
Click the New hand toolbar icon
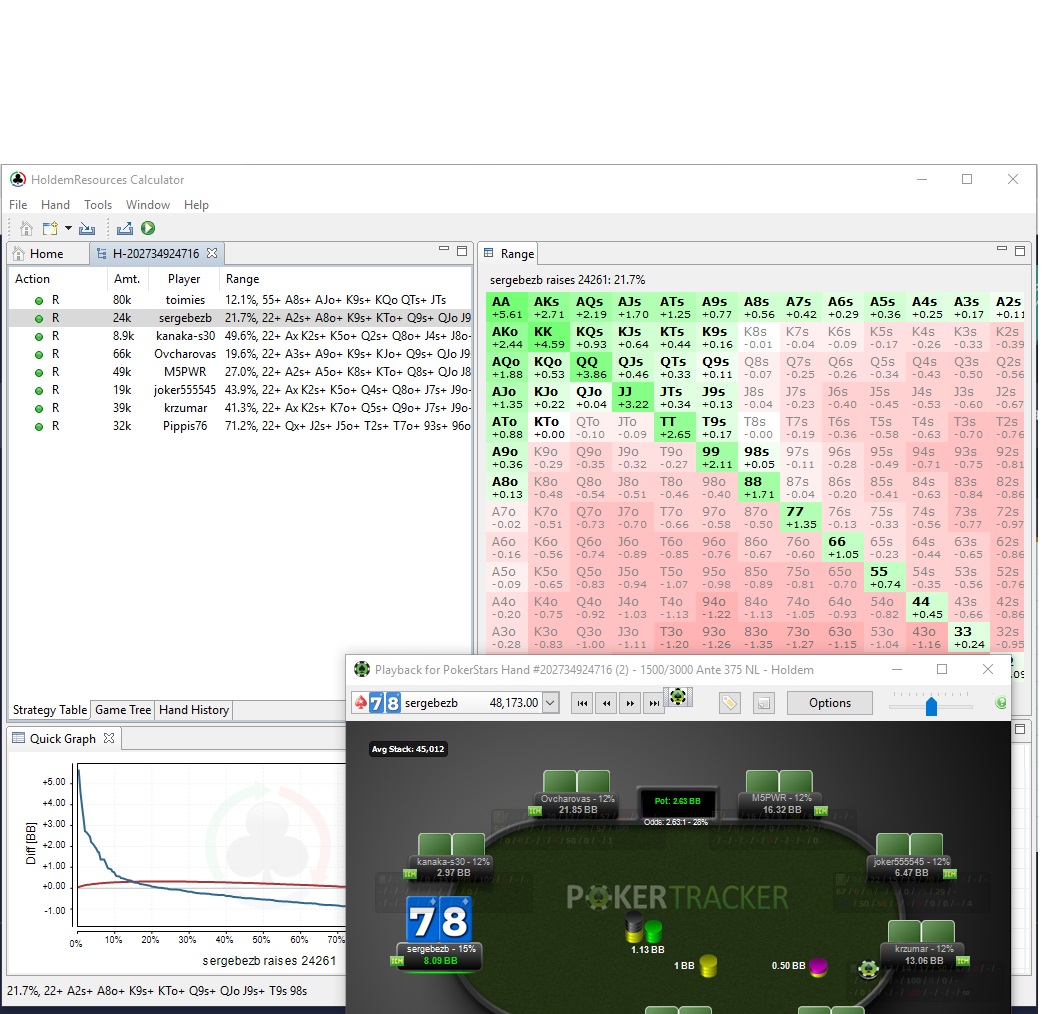50,229
